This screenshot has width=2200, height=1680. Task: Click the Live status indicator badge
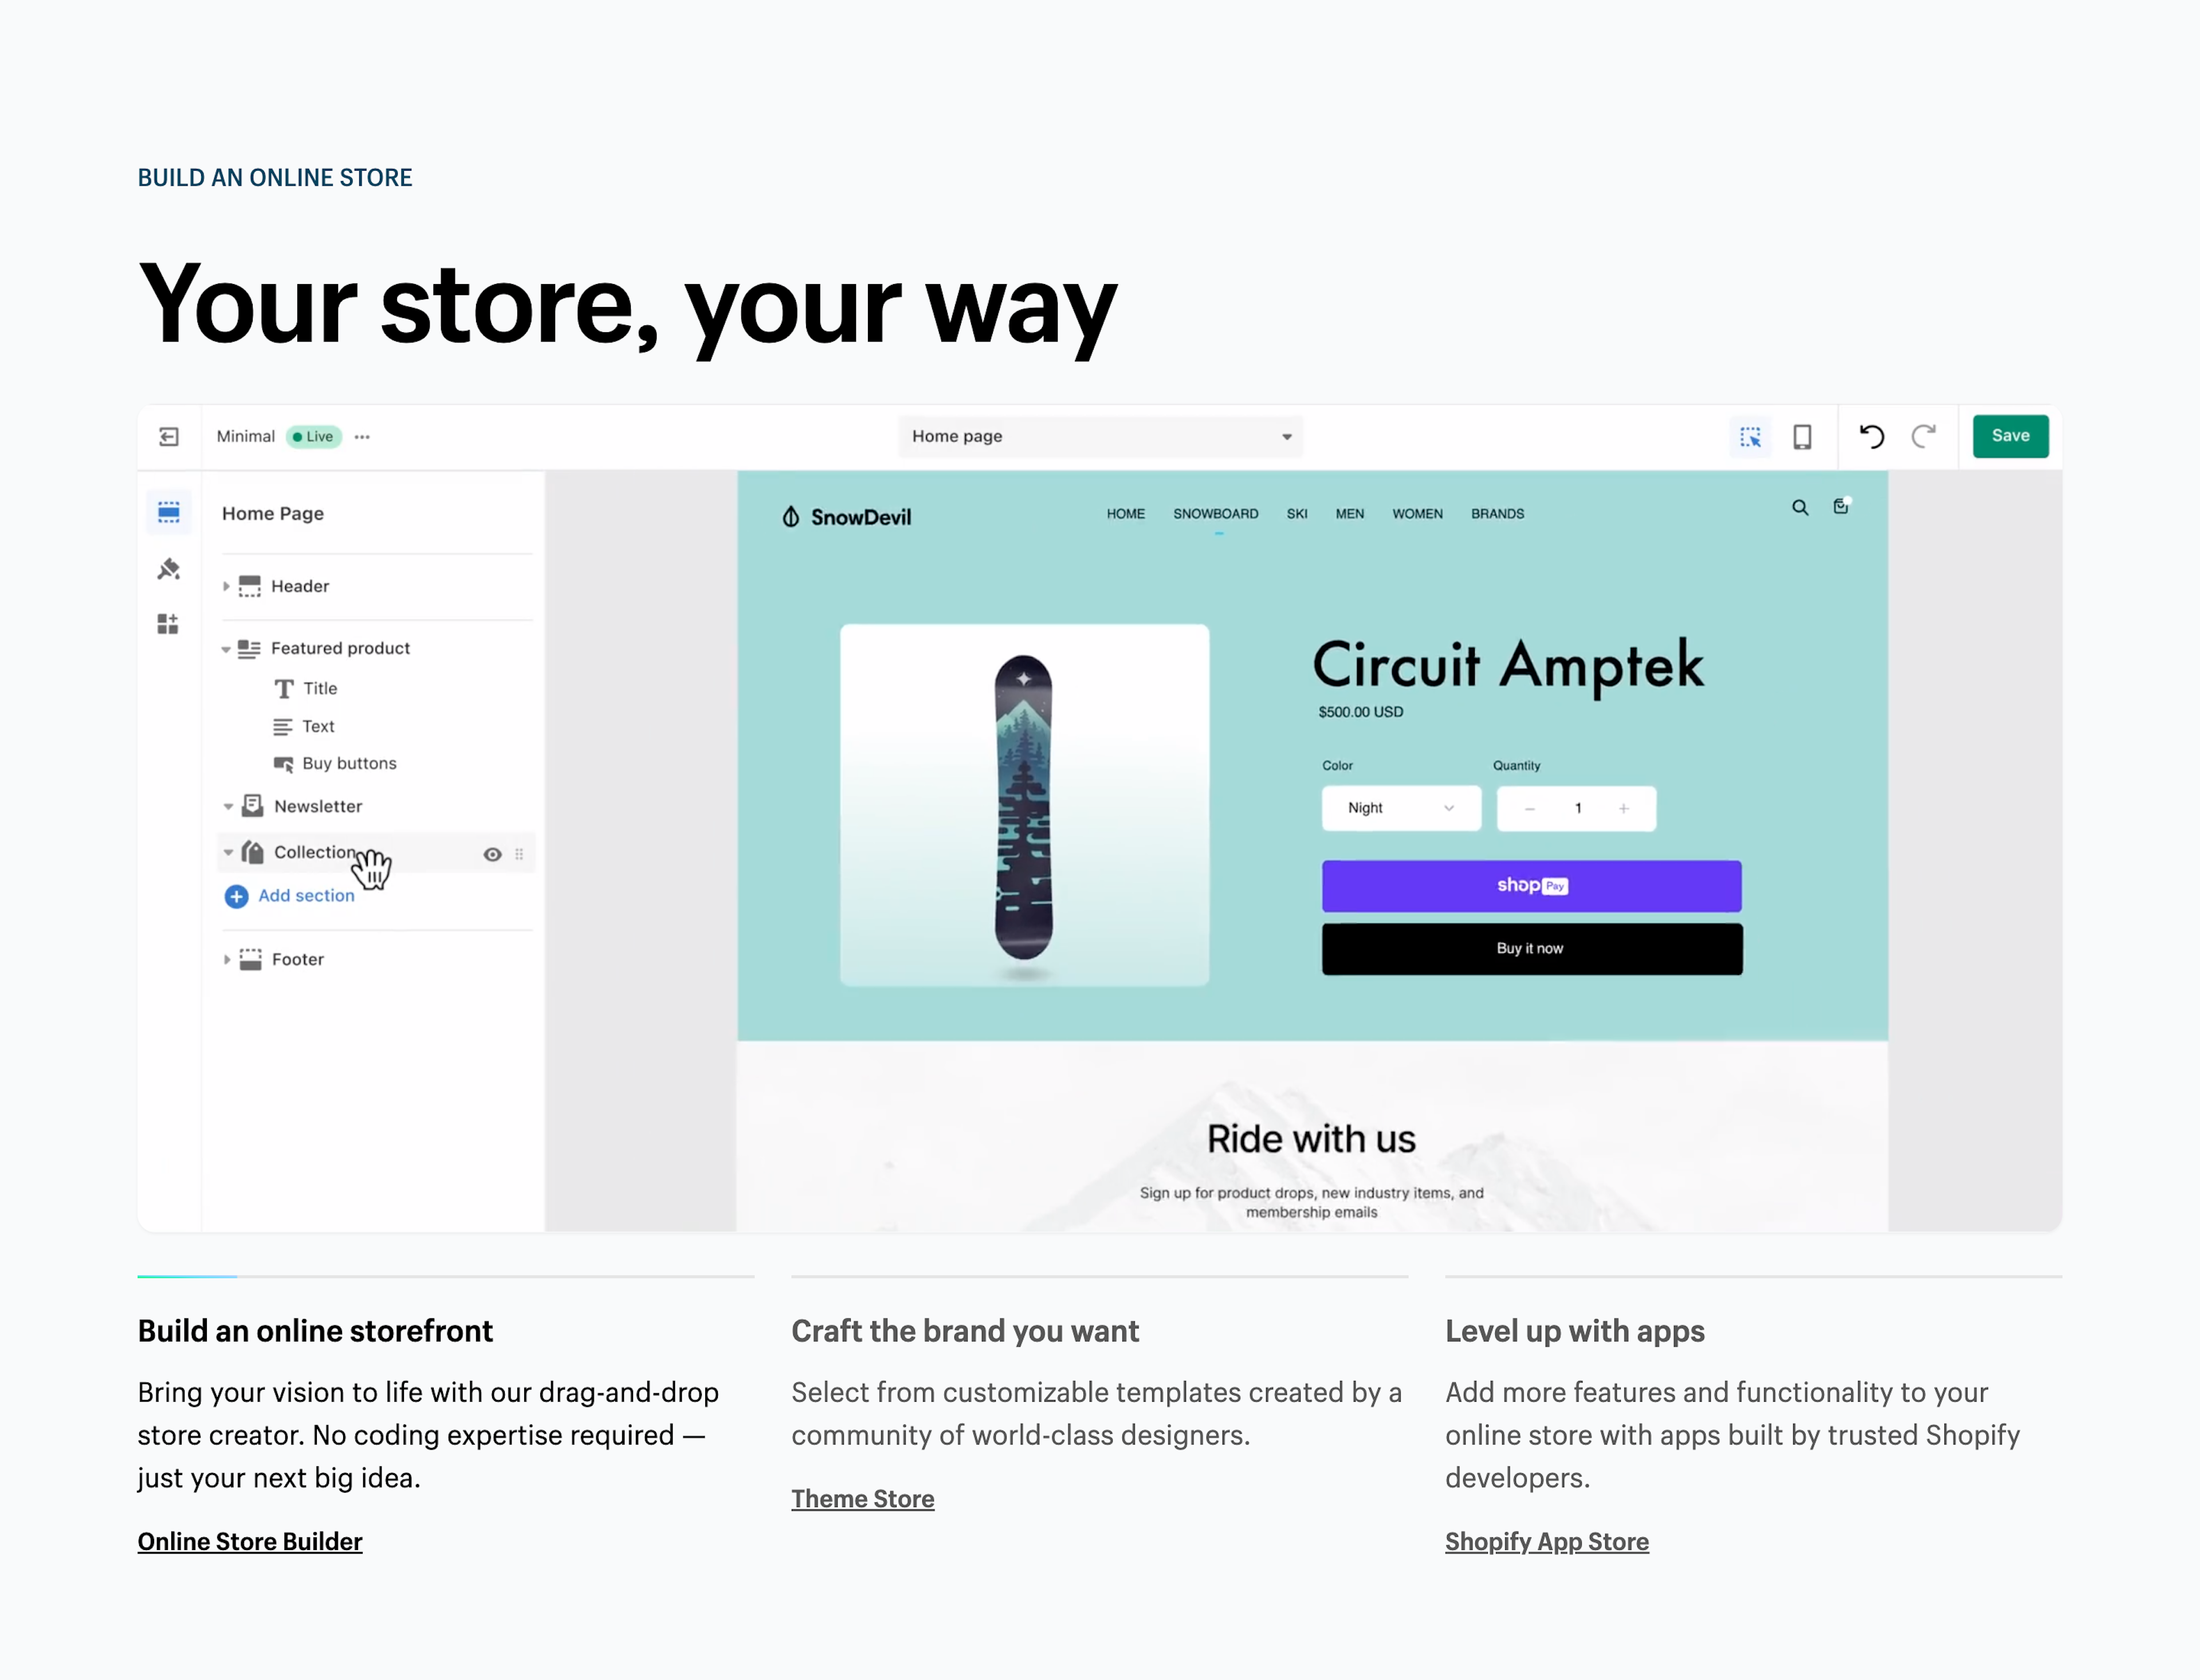coord(311,436)
